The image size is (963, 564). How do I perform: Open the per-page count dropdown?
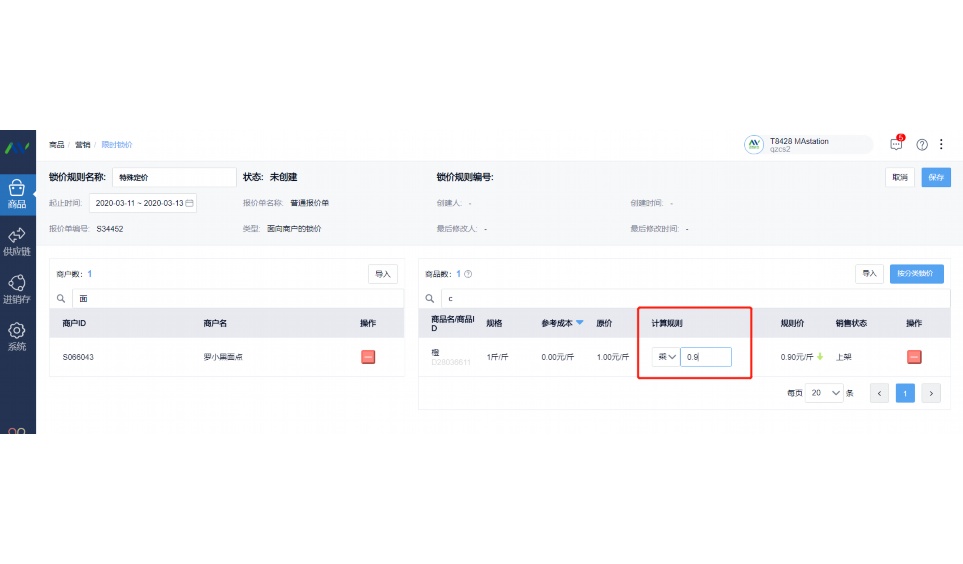pyautogui.click(x=825, y=394)
